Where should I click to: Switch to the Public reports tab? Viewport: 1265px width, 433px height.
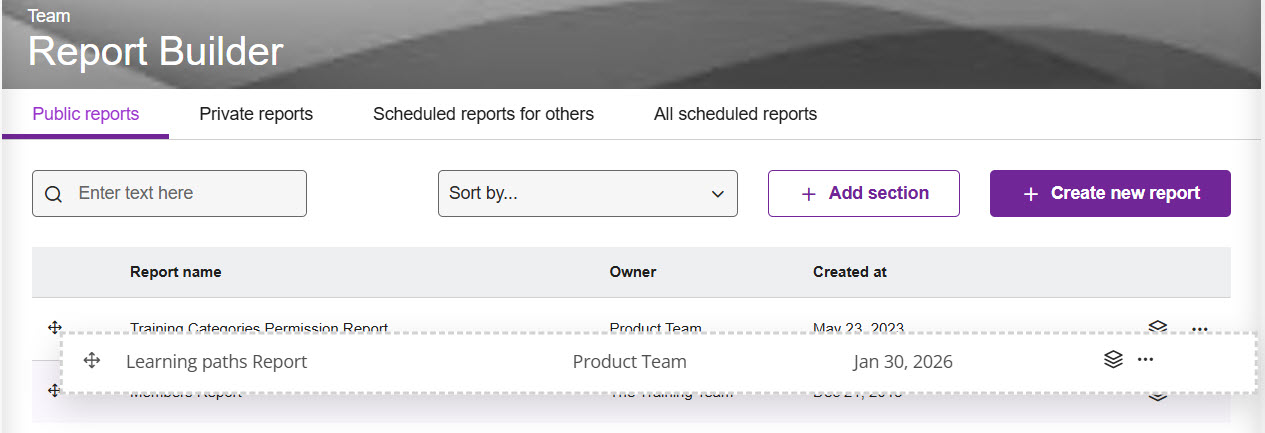pos(85,114)
